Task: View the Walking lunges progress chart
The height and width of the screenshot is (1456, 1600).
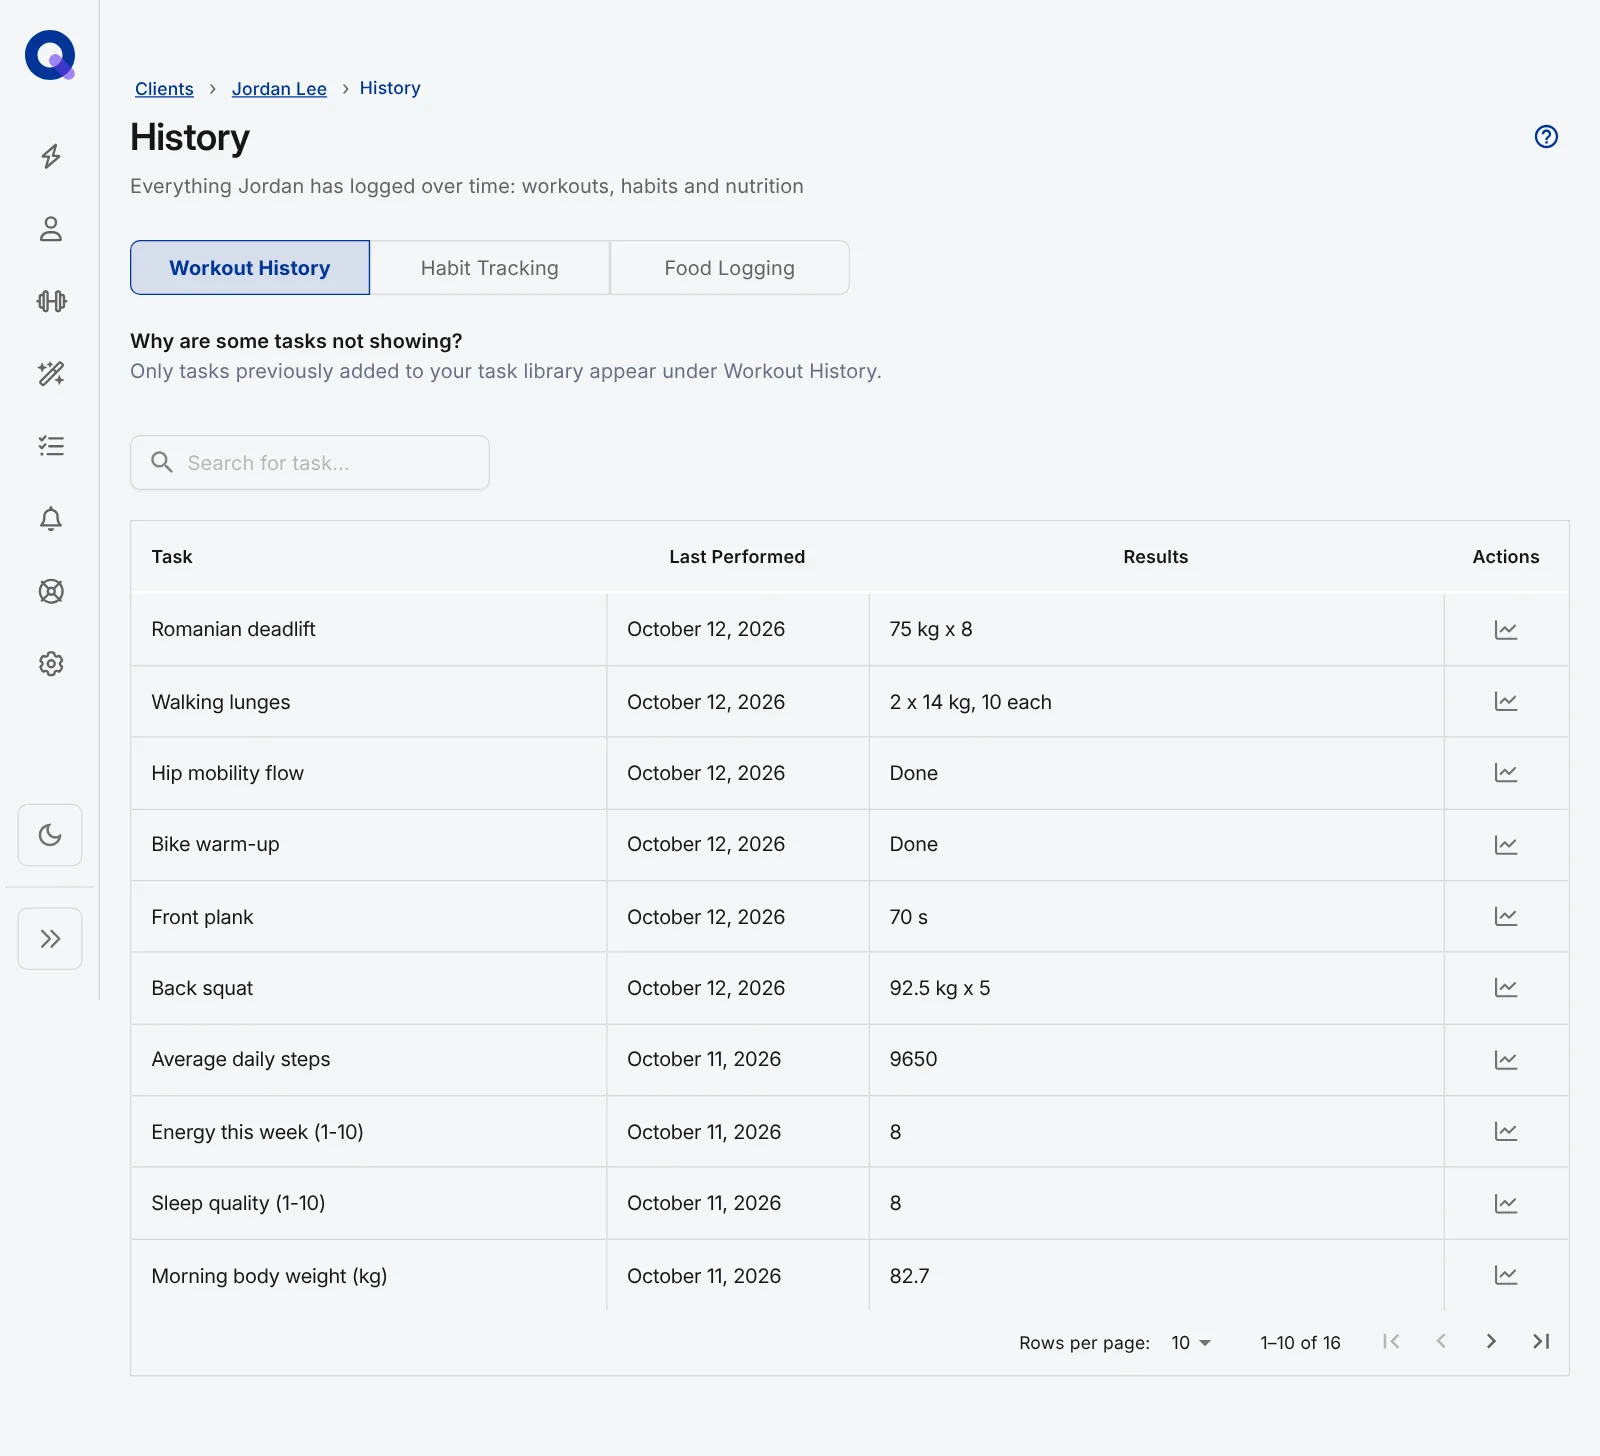Action: pos(1506,702)
